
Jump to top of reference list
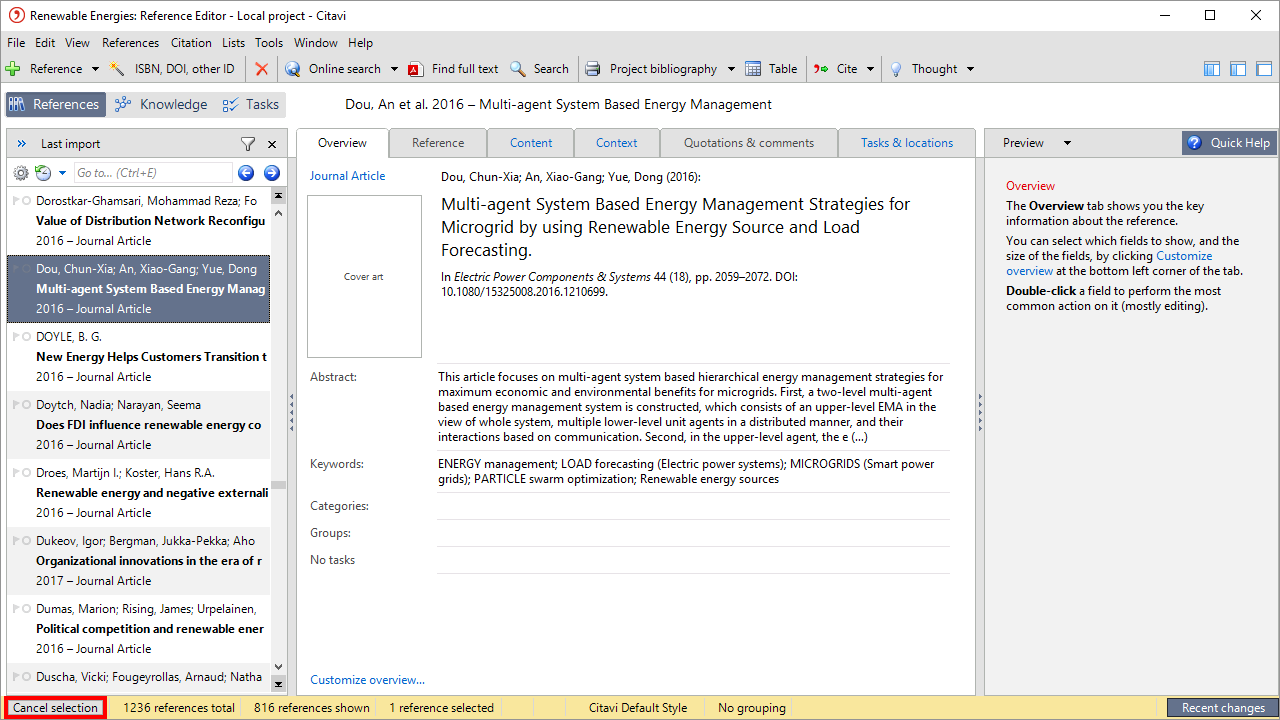(x=279, y=197)
